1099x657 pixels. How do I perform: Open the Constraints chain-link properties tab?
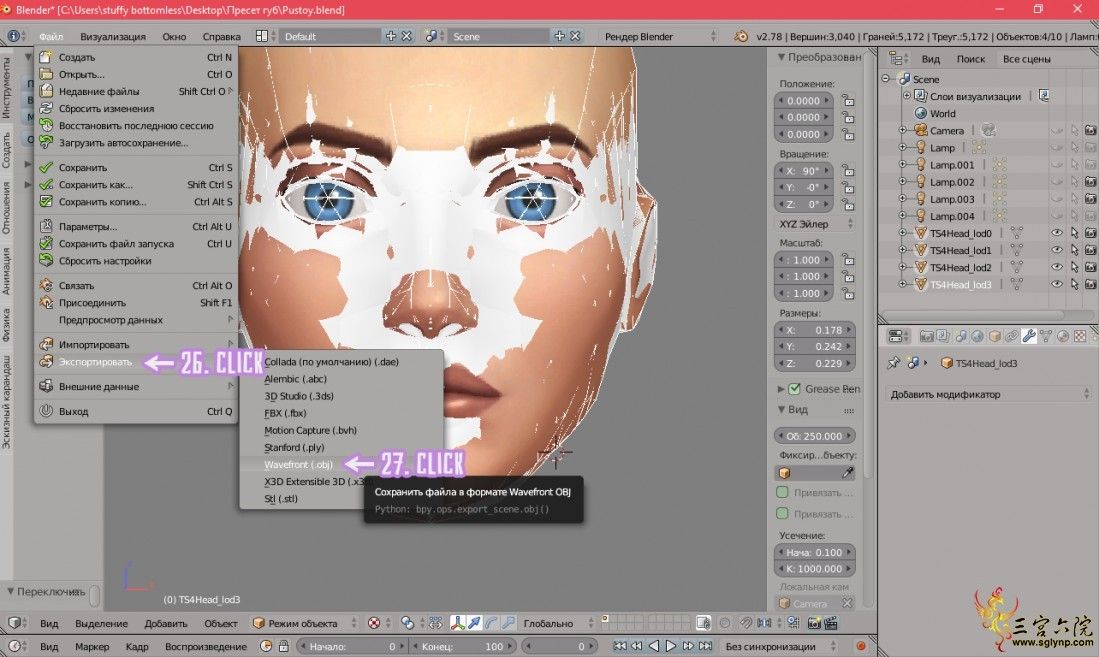(x=1011, y=337)
